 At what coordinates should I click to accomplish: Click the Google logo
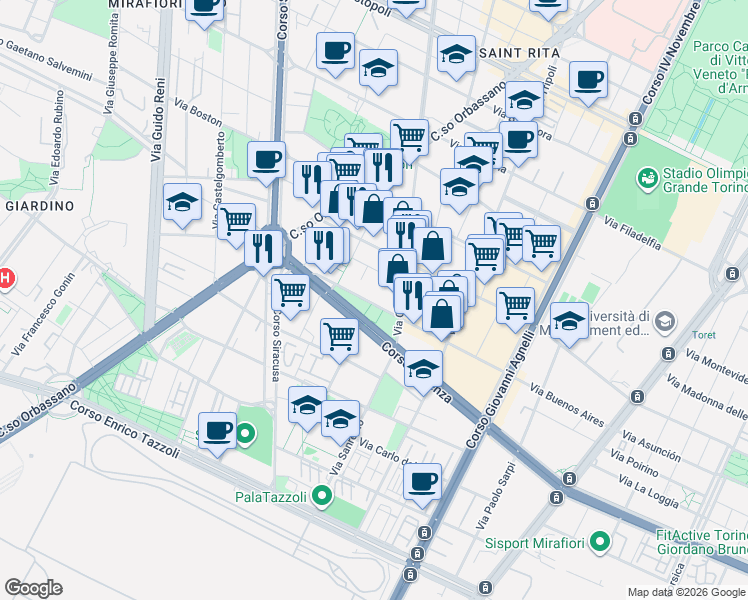(x=33, y=588)
